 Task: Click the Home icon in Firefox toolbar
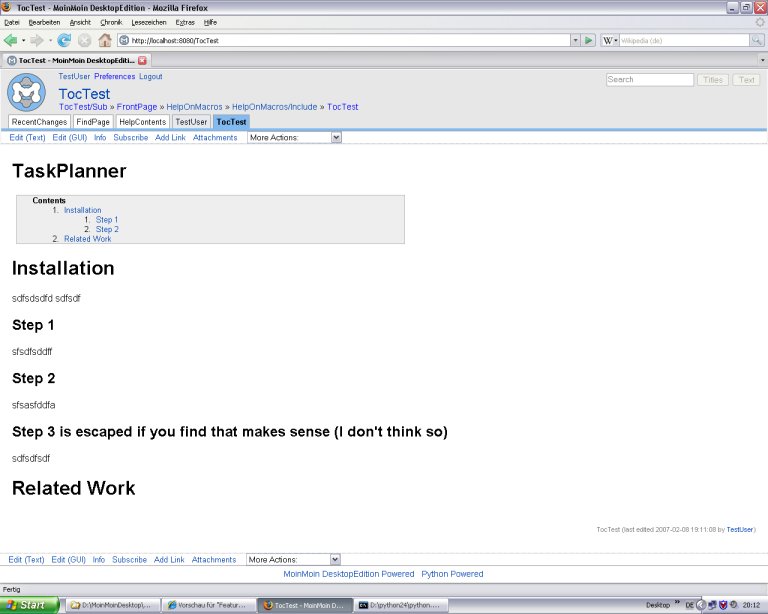coord(105,41)
